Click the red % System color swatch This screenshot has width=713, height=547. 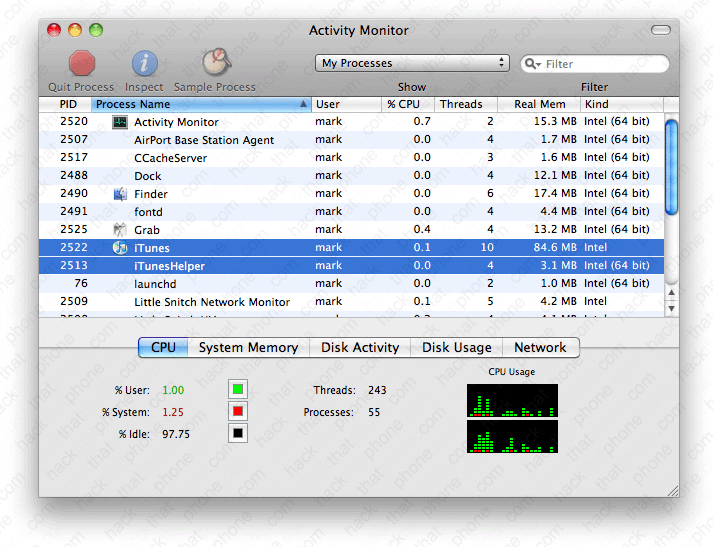tap(238, 412)
